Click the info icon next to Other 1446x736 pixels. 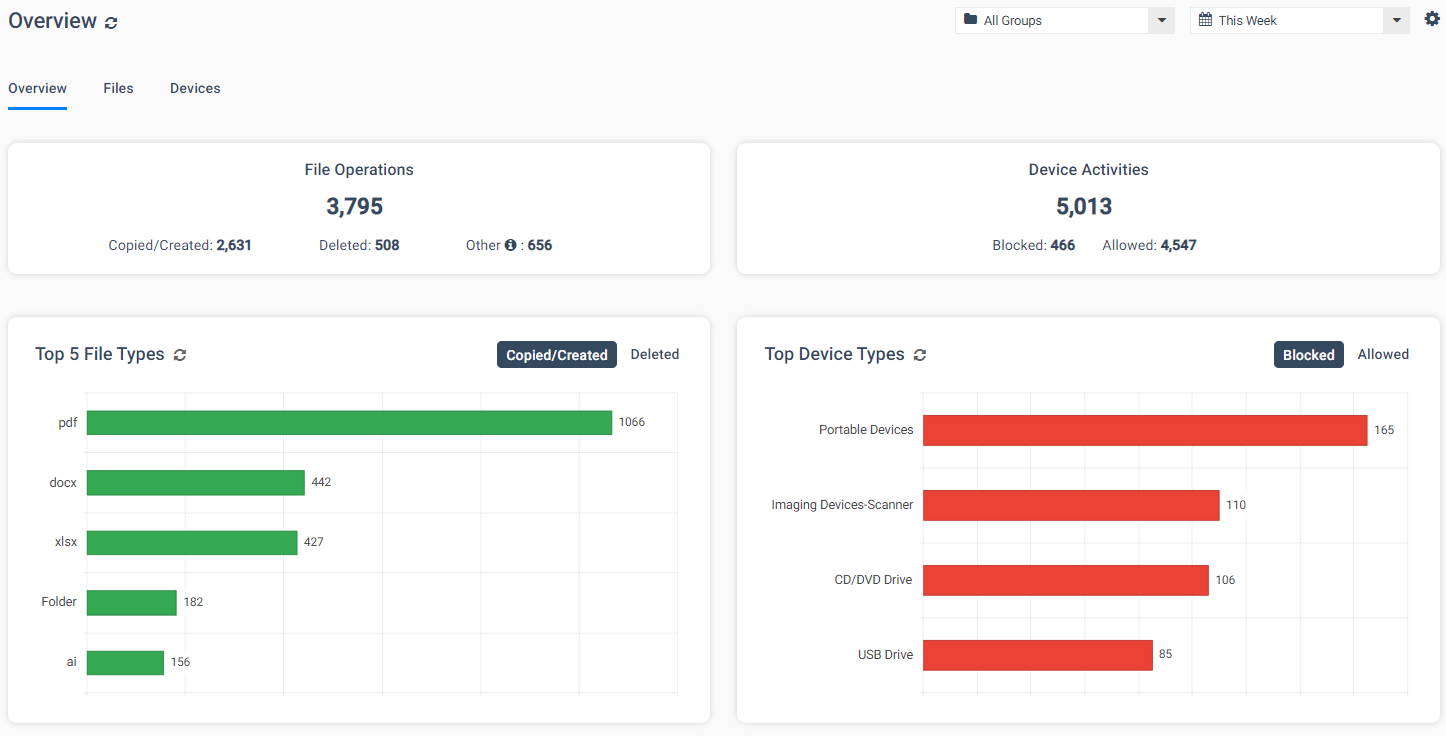click(x=510, y=245)
